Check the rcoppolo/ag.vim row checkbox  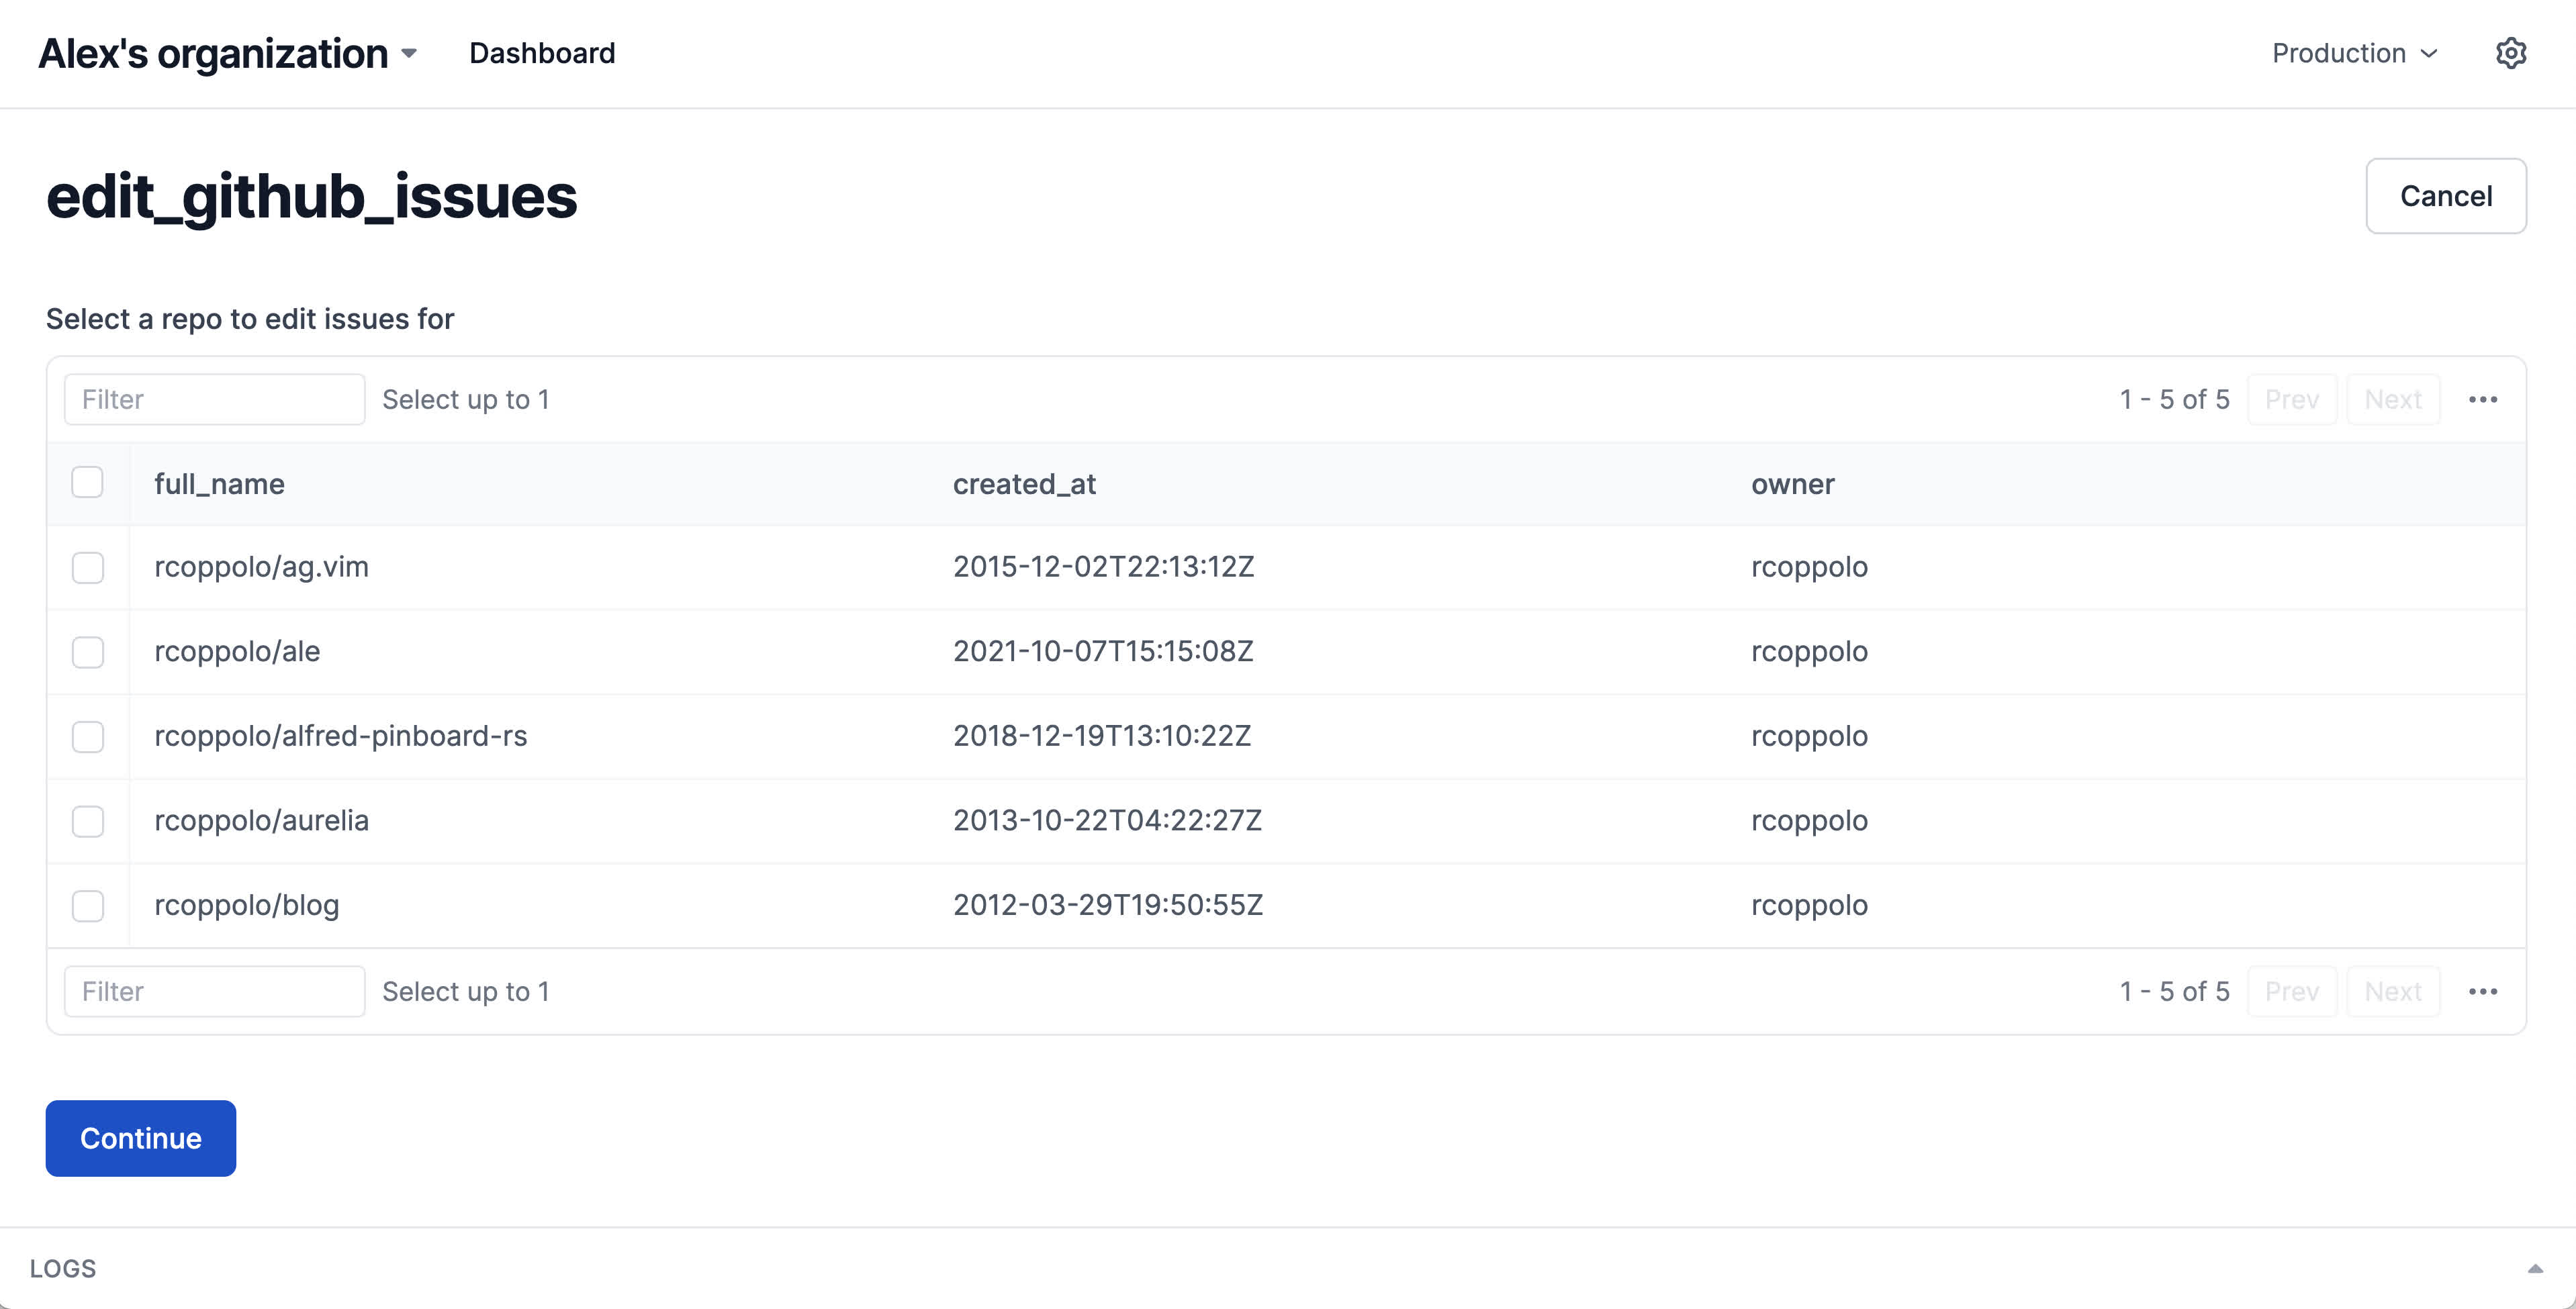coord(88,567)
